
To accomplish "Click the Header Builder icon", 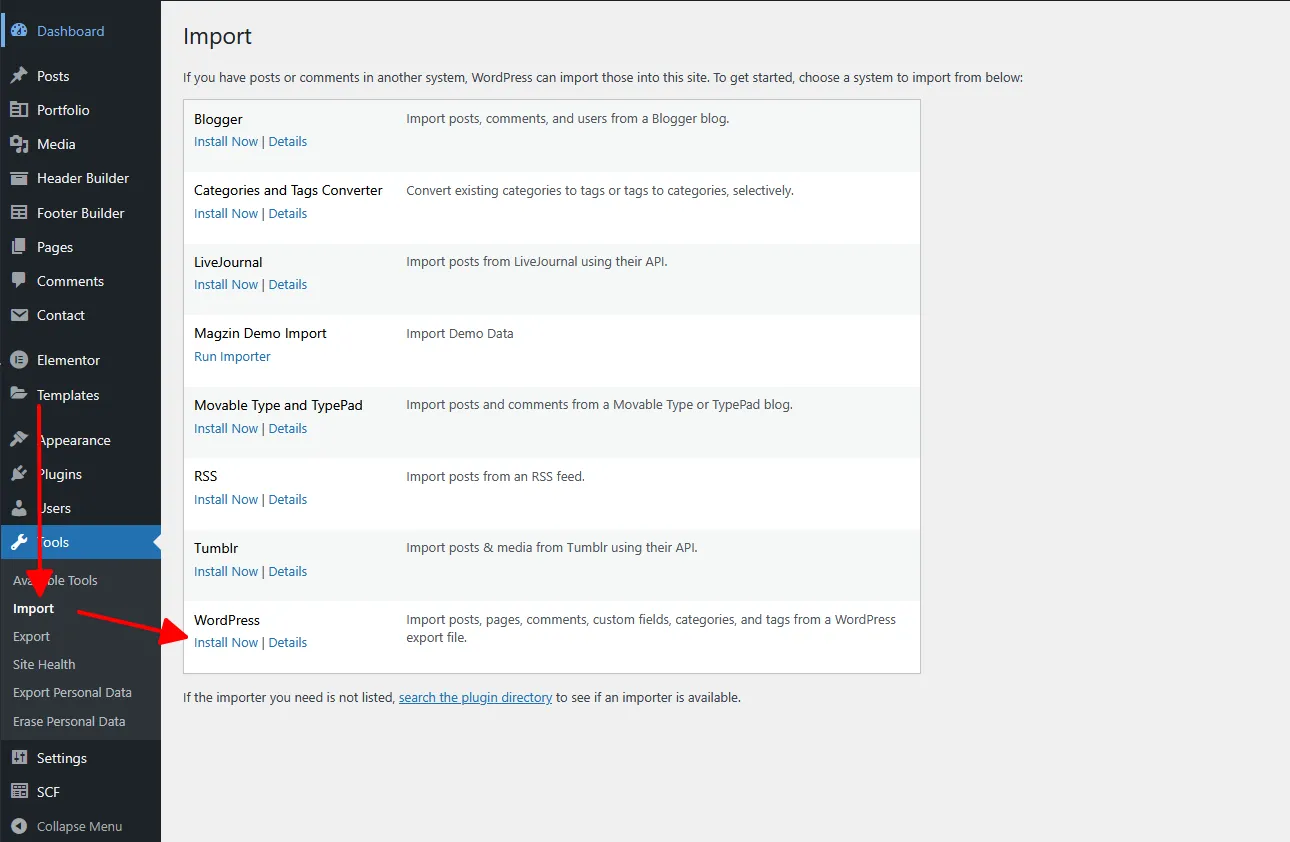I will pos(19,178).
